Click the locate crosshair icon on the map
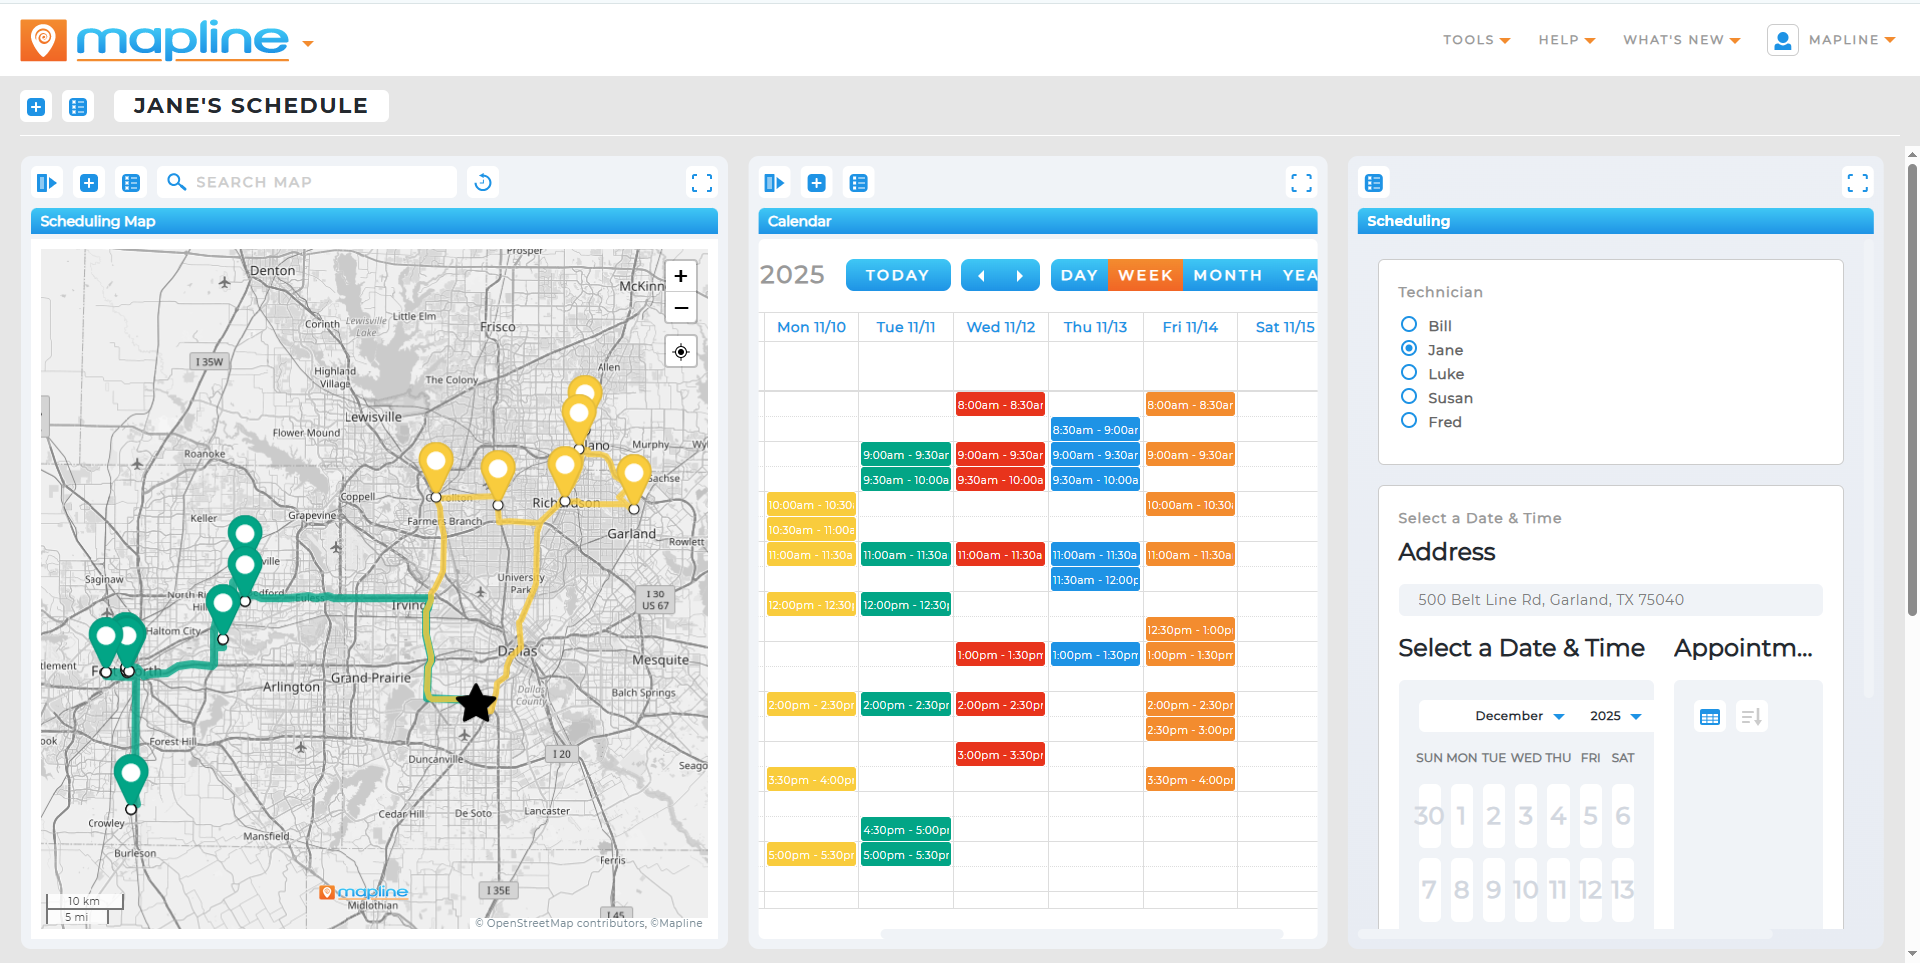This screenshot has width=1920, height=963. [x=681, y=352]
